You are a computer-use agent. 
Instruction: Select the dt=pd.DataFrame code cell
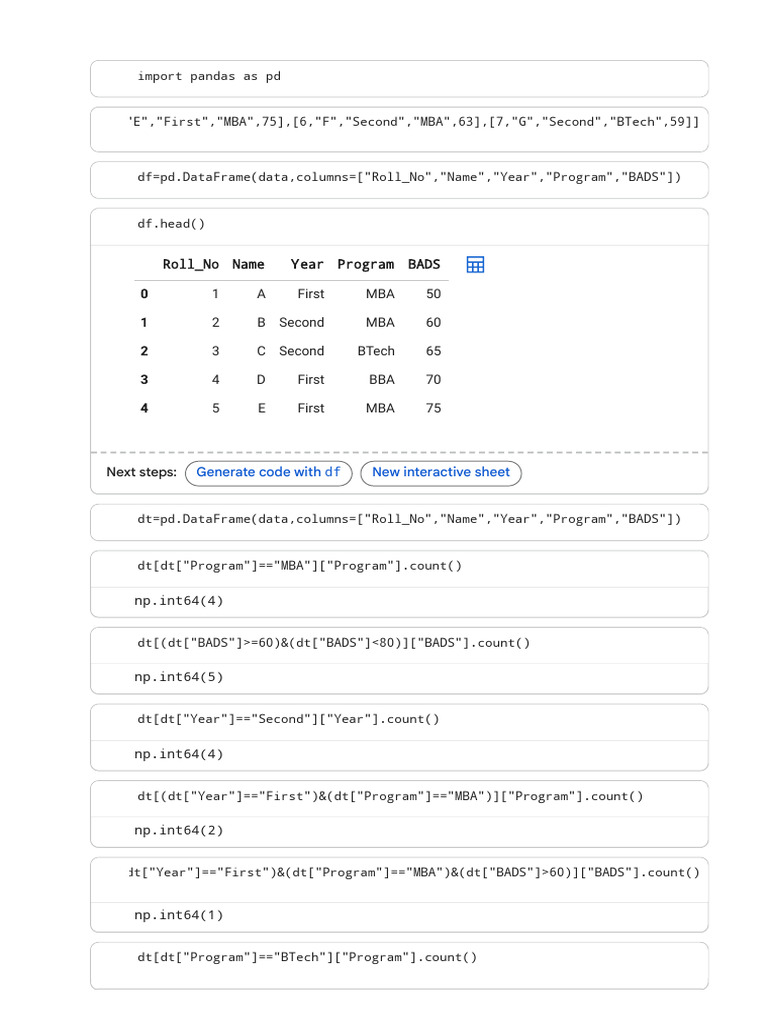[x=399, y=522]
